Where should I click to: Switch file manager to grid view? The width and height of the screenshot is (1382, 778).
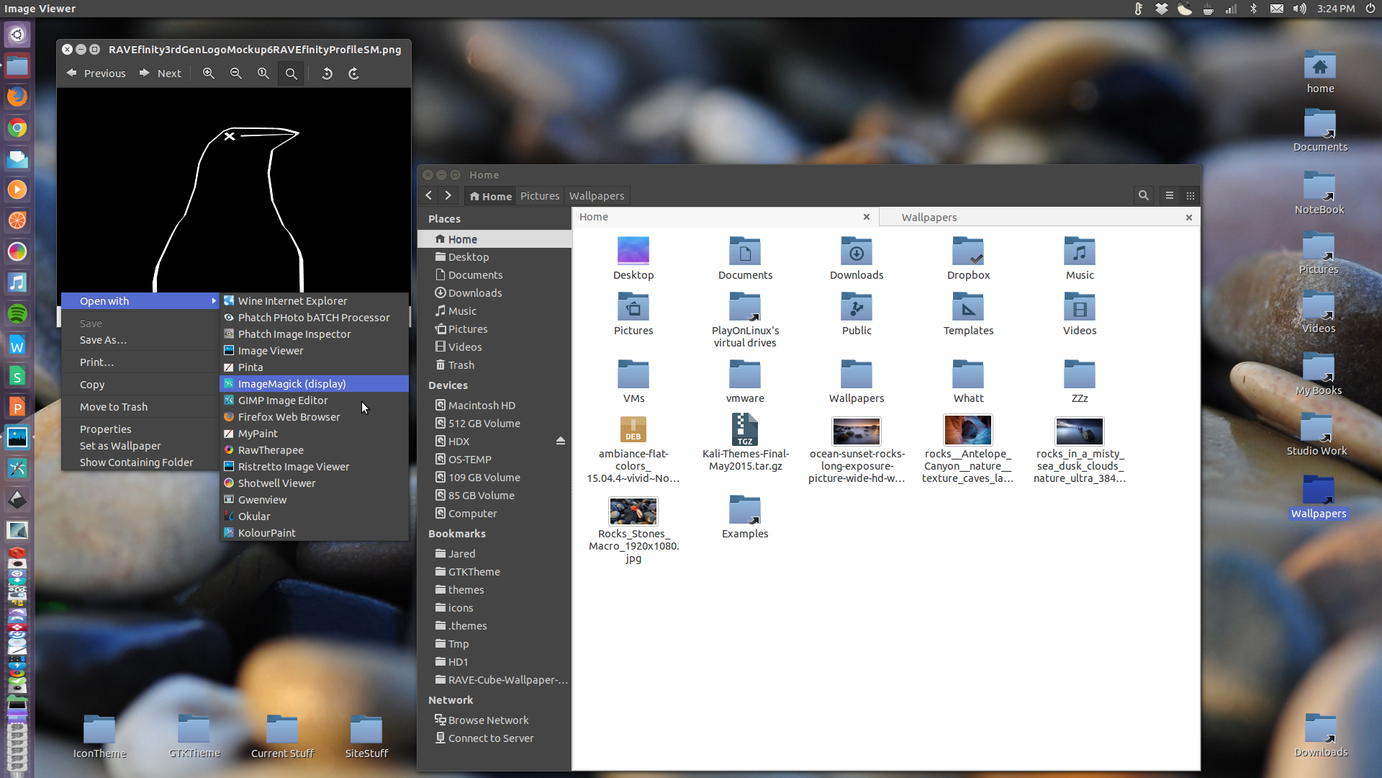point(1191,195)
